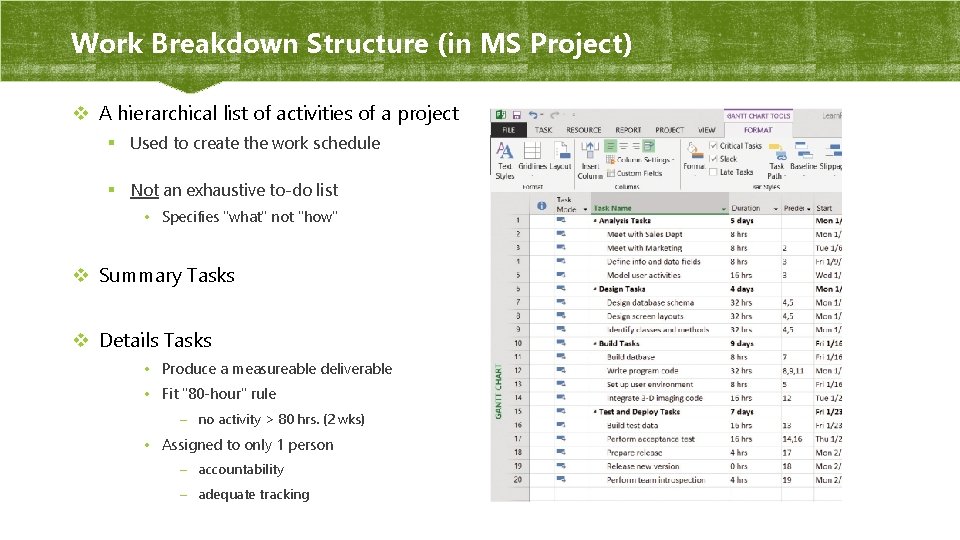Enable the Late Tasks checkbox
The width and height of the screenshot is (960, 540).
713,172
